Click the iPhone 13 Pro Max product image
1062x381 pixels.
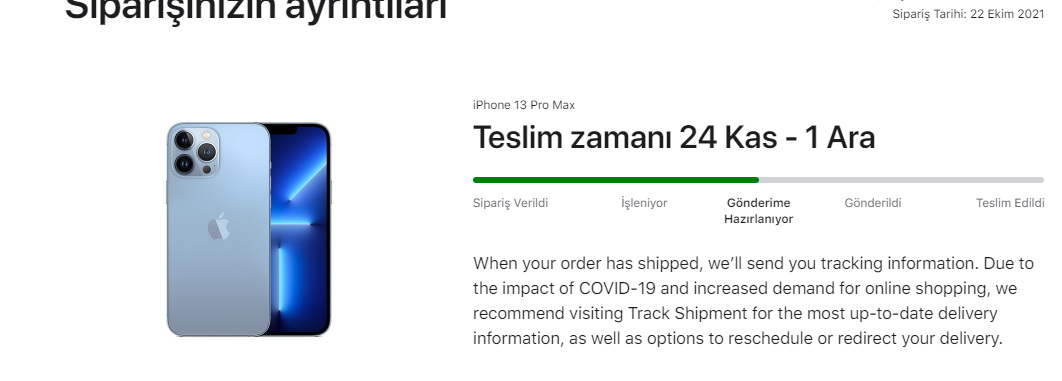249,229
